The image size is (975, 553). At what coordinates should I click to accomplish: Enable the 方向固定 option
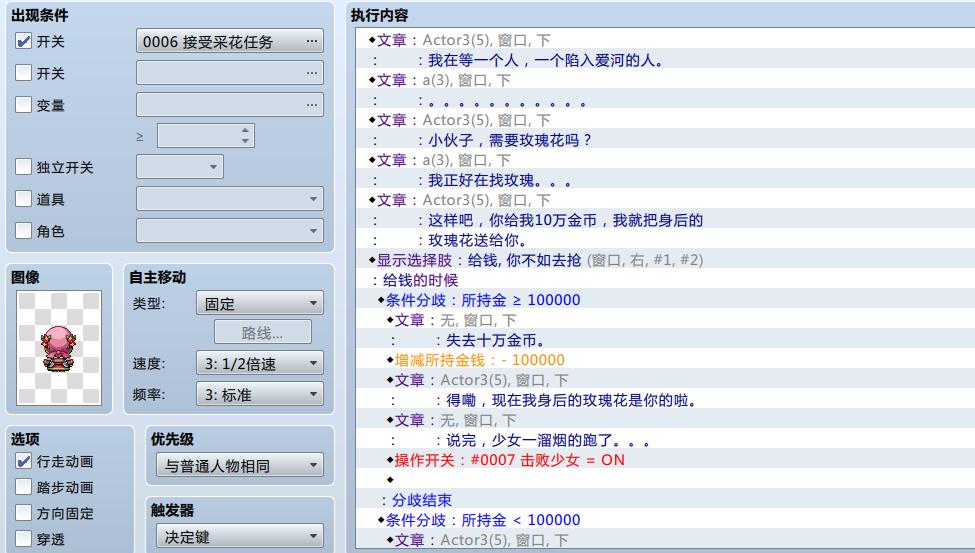click(x=24, y=513)
